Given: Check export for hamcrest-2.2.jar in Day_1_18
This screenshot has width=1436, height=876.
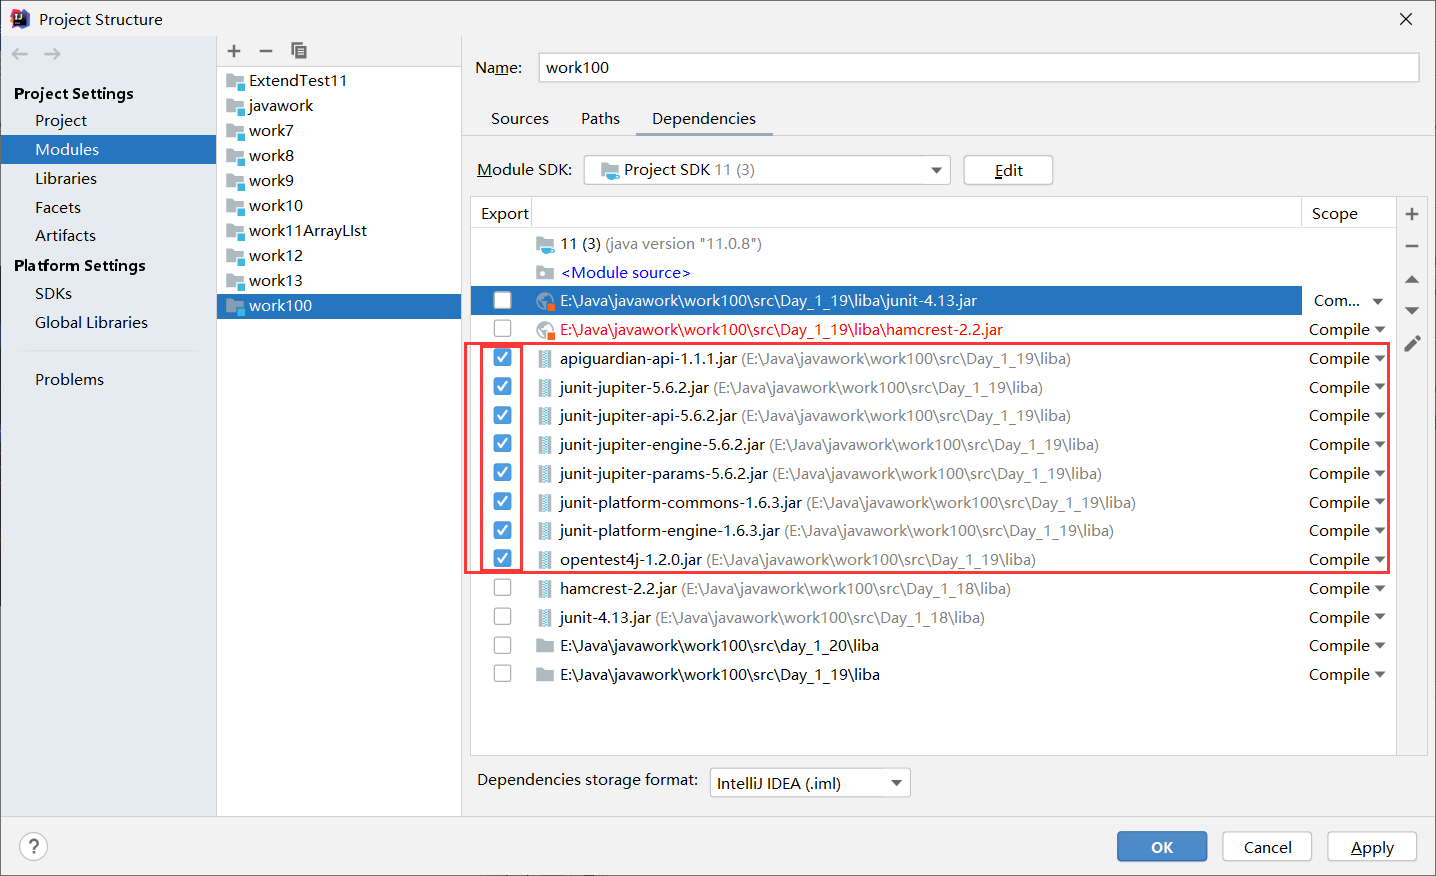Looking at the screenshot, I should coord(502,588).
